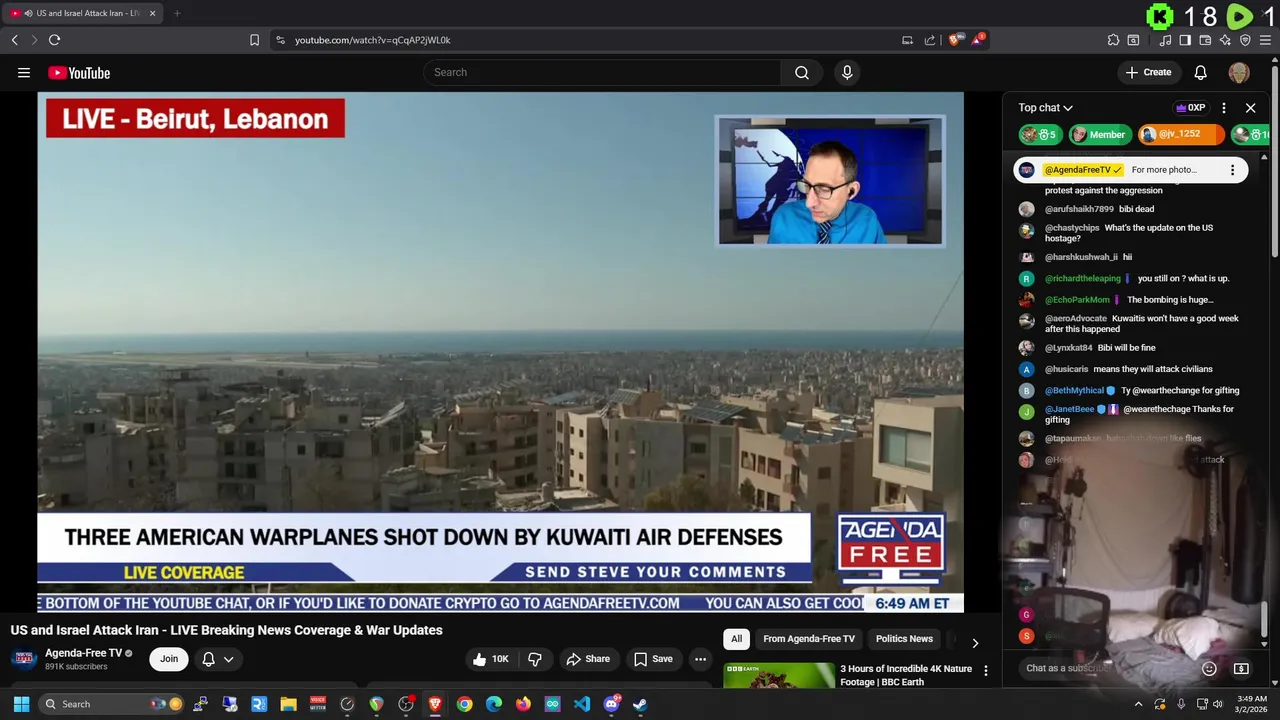Go to the YouTube home logo
The image size is (1280, 720).
pyautogui.click(x=79, y=73)
